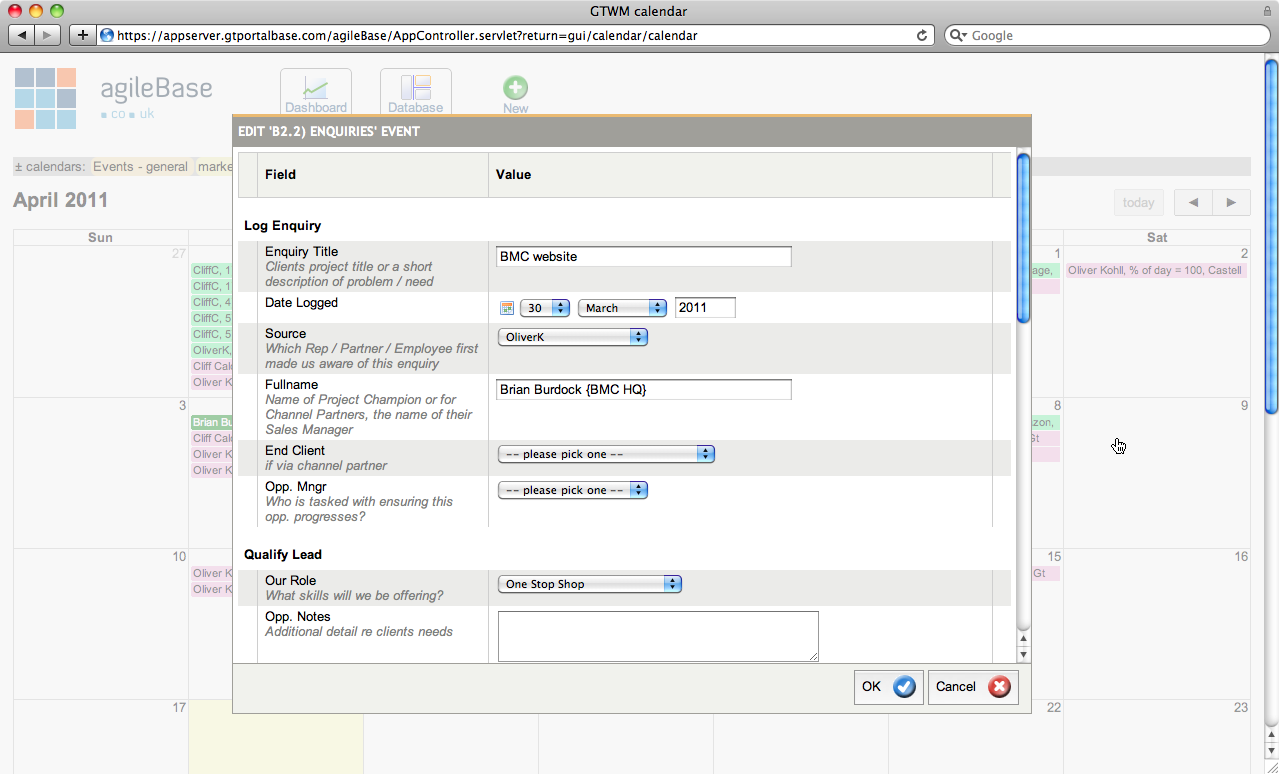Open the Dashboard icon

(x=315, y=92)
